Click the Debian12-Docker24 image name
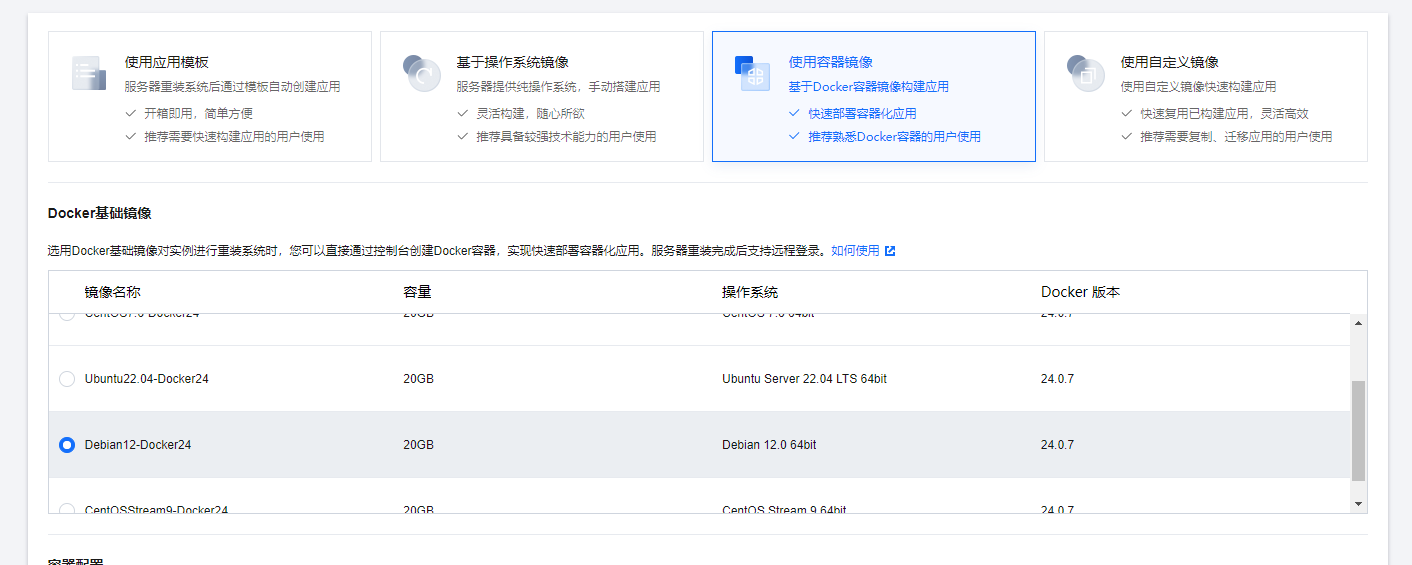 tap(138, 445)
